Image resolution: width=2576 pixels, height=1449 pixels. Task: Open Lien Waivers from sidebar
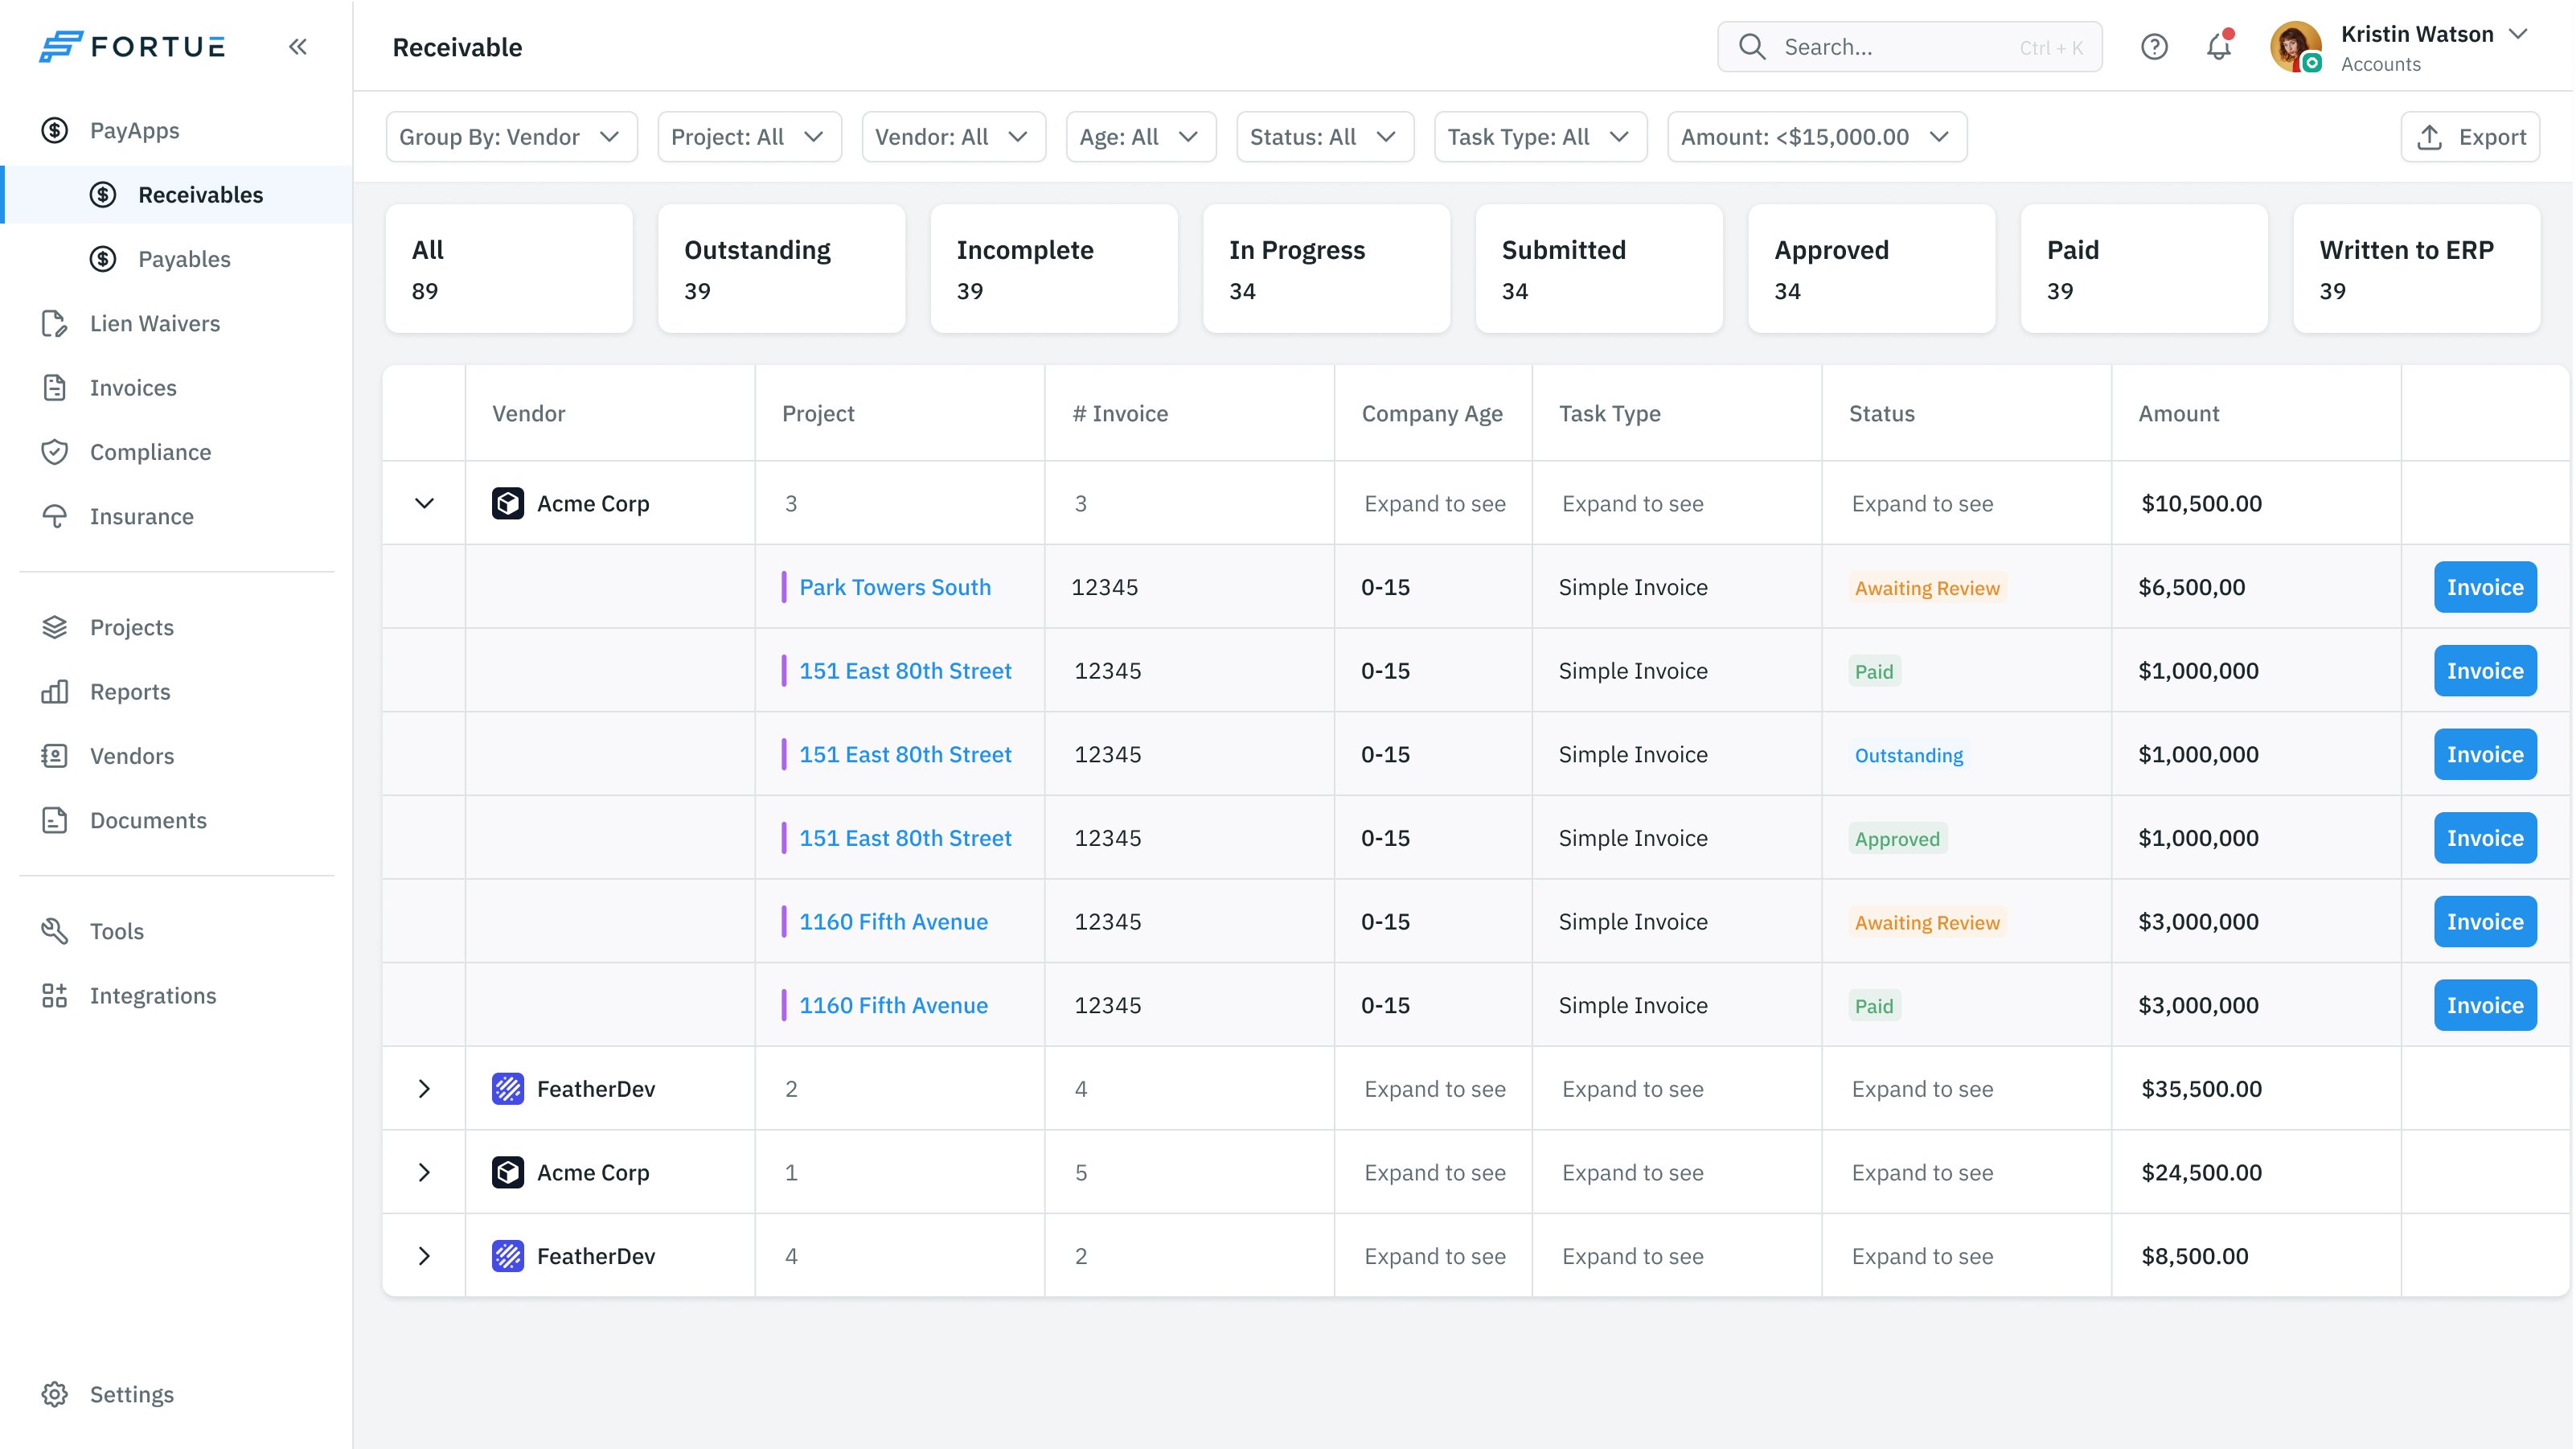(x=154, y=323)
